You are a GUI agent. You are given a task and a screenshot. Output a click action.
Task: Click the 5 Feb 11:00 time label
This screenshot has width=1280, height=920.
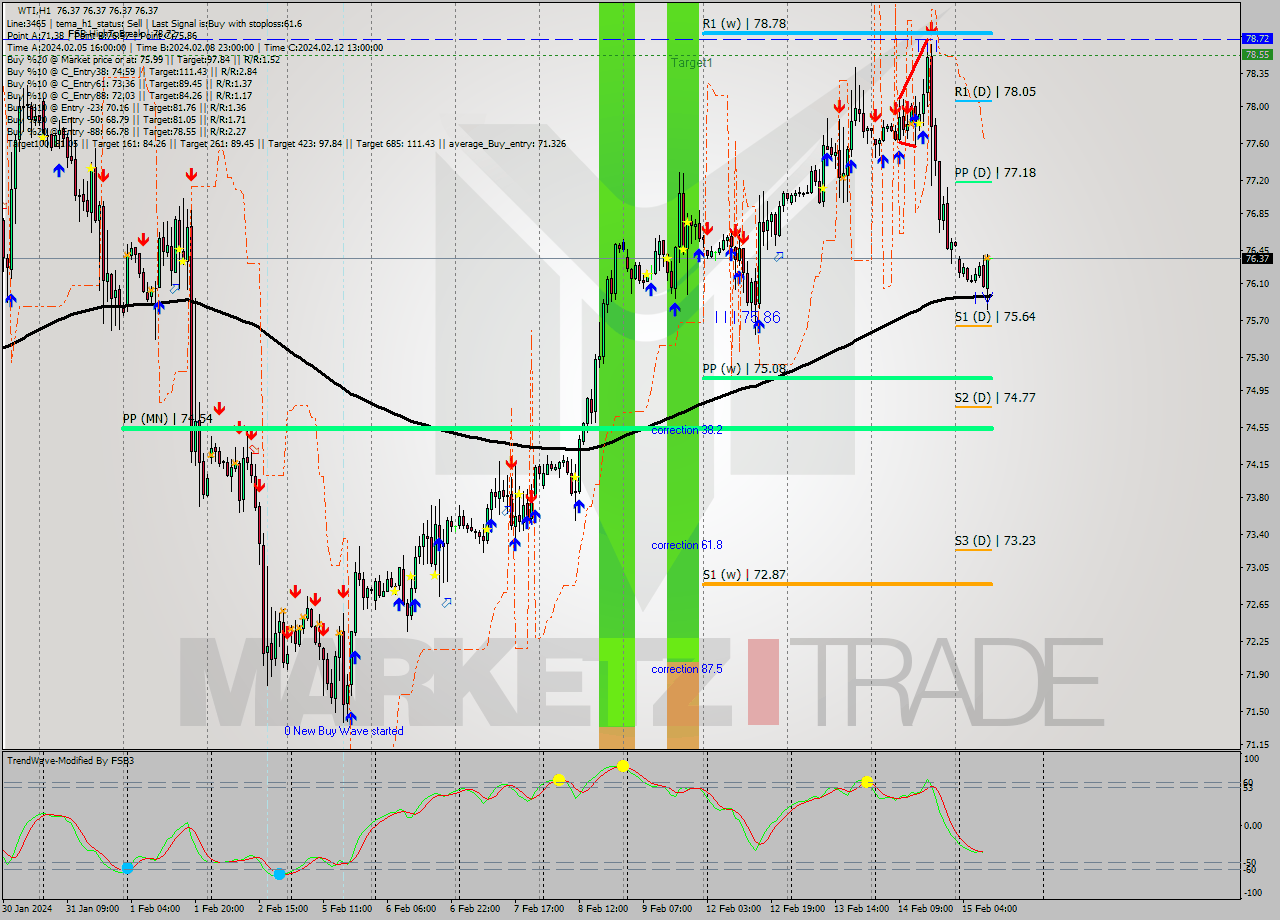[x=347, y=909]
